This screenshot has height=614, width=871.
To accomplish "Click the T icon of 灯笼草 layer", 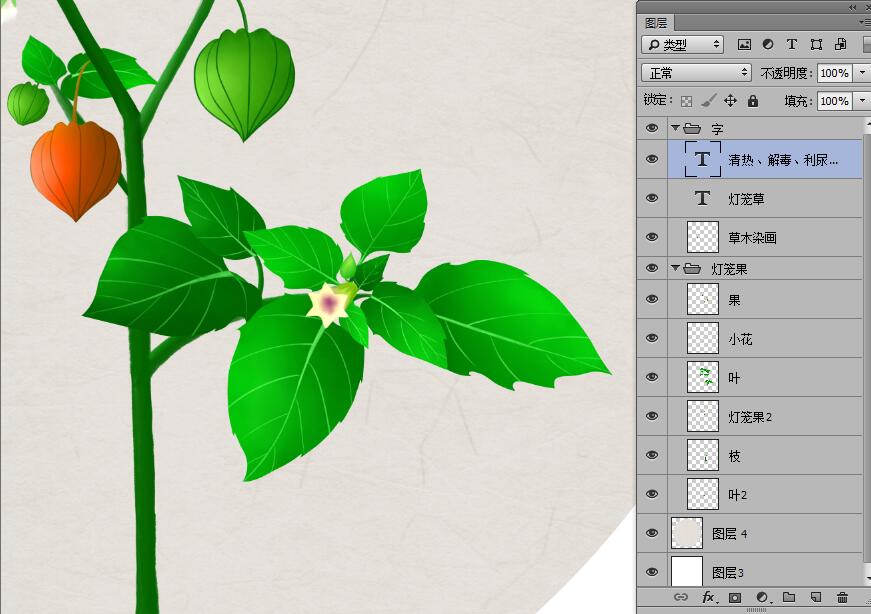I will click(x=703, y=198).
